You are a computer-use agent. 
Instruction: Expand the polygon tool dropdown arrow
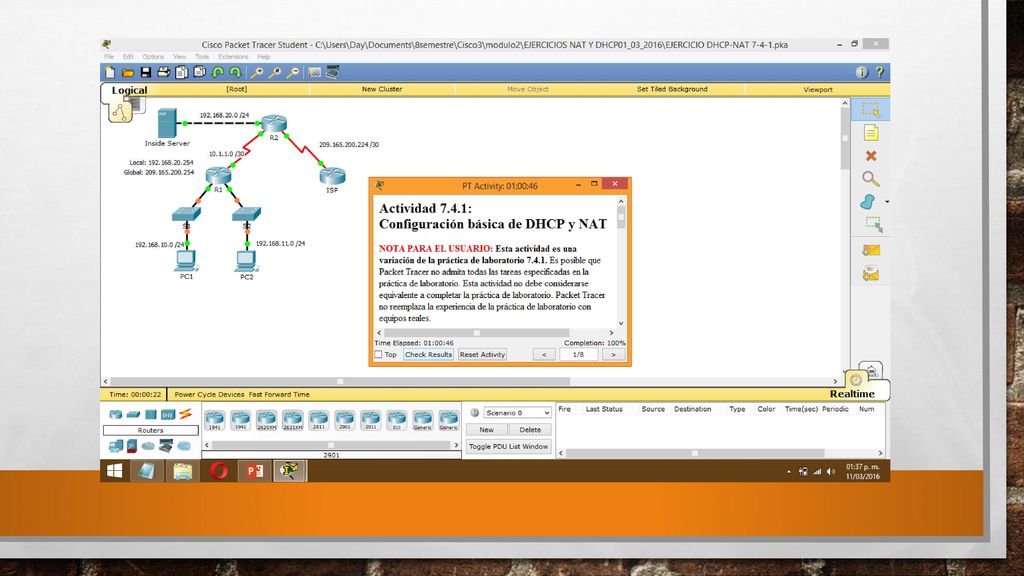tap(886, 202)
